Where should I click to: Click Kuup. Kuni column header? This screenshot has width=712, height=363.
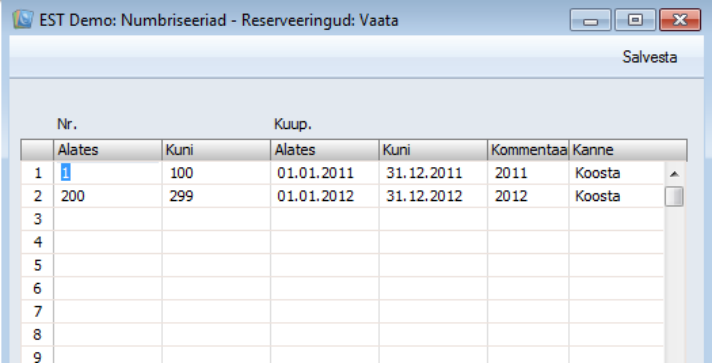433,150
